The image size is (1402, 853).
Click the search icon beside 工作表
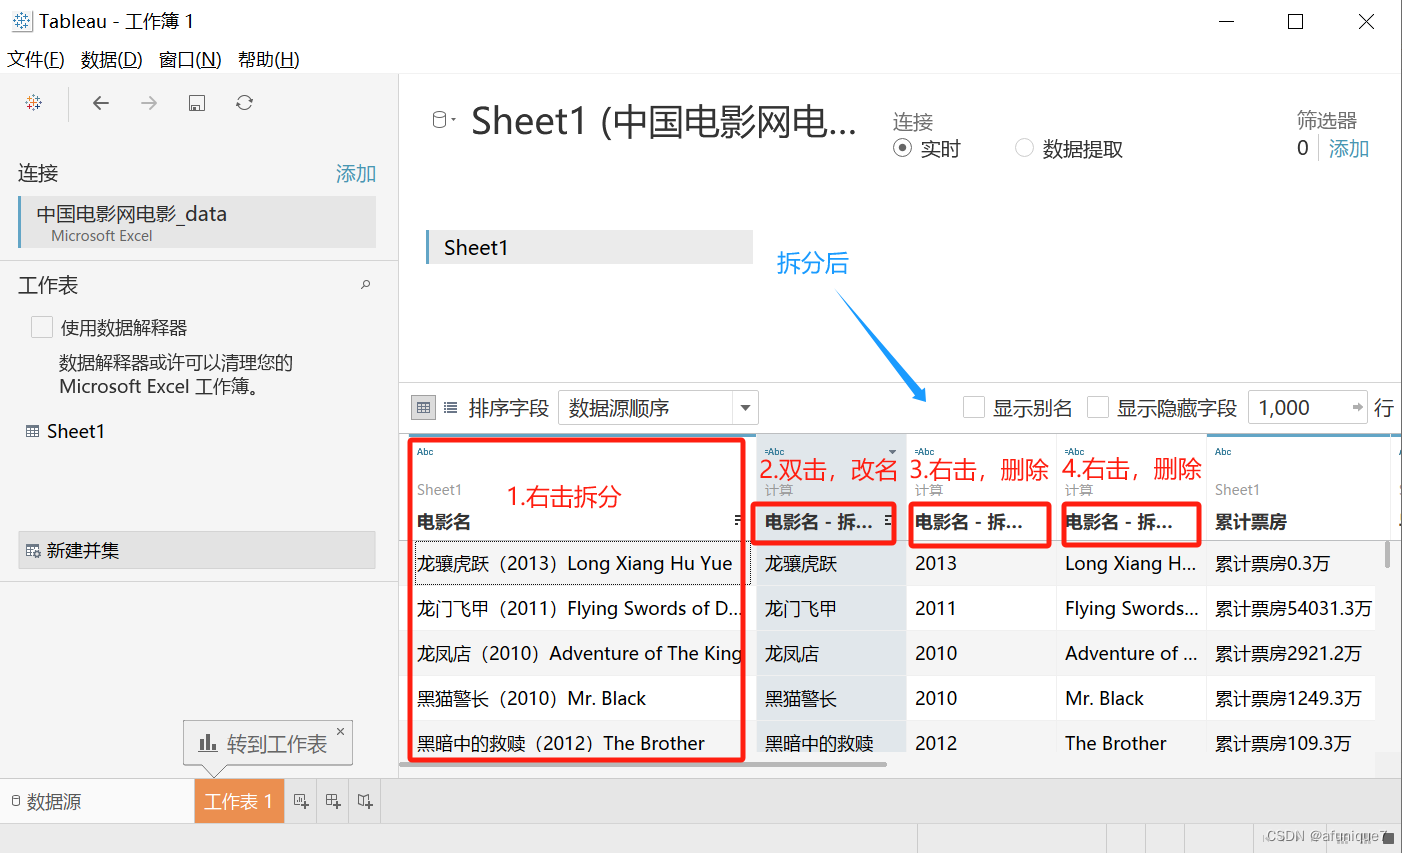[366, 285]
